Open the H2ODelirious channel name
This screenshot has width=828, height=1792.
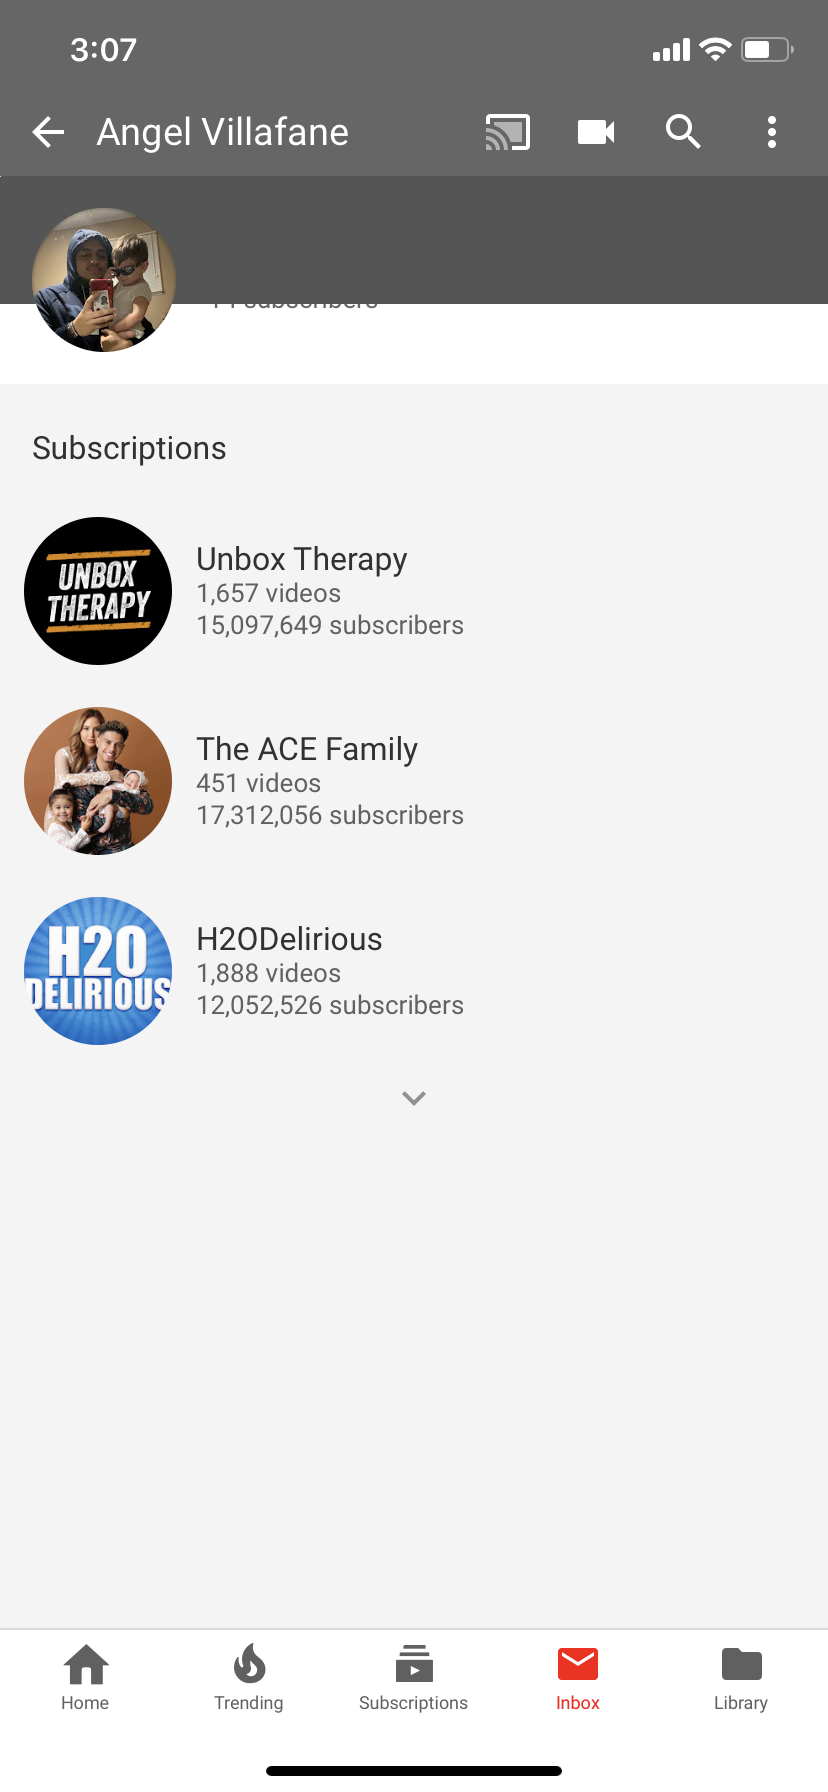tap(289, 939)
